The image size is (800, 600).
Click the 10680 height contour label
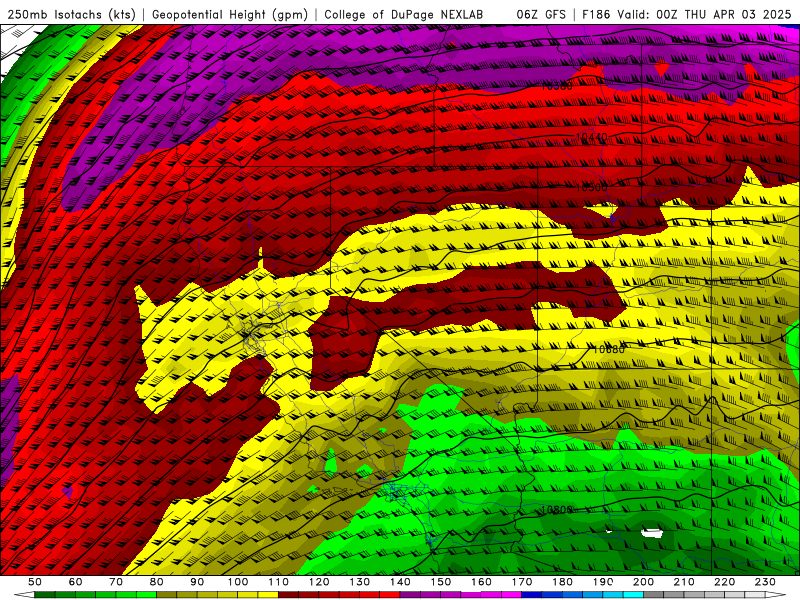tap(608, 349)
